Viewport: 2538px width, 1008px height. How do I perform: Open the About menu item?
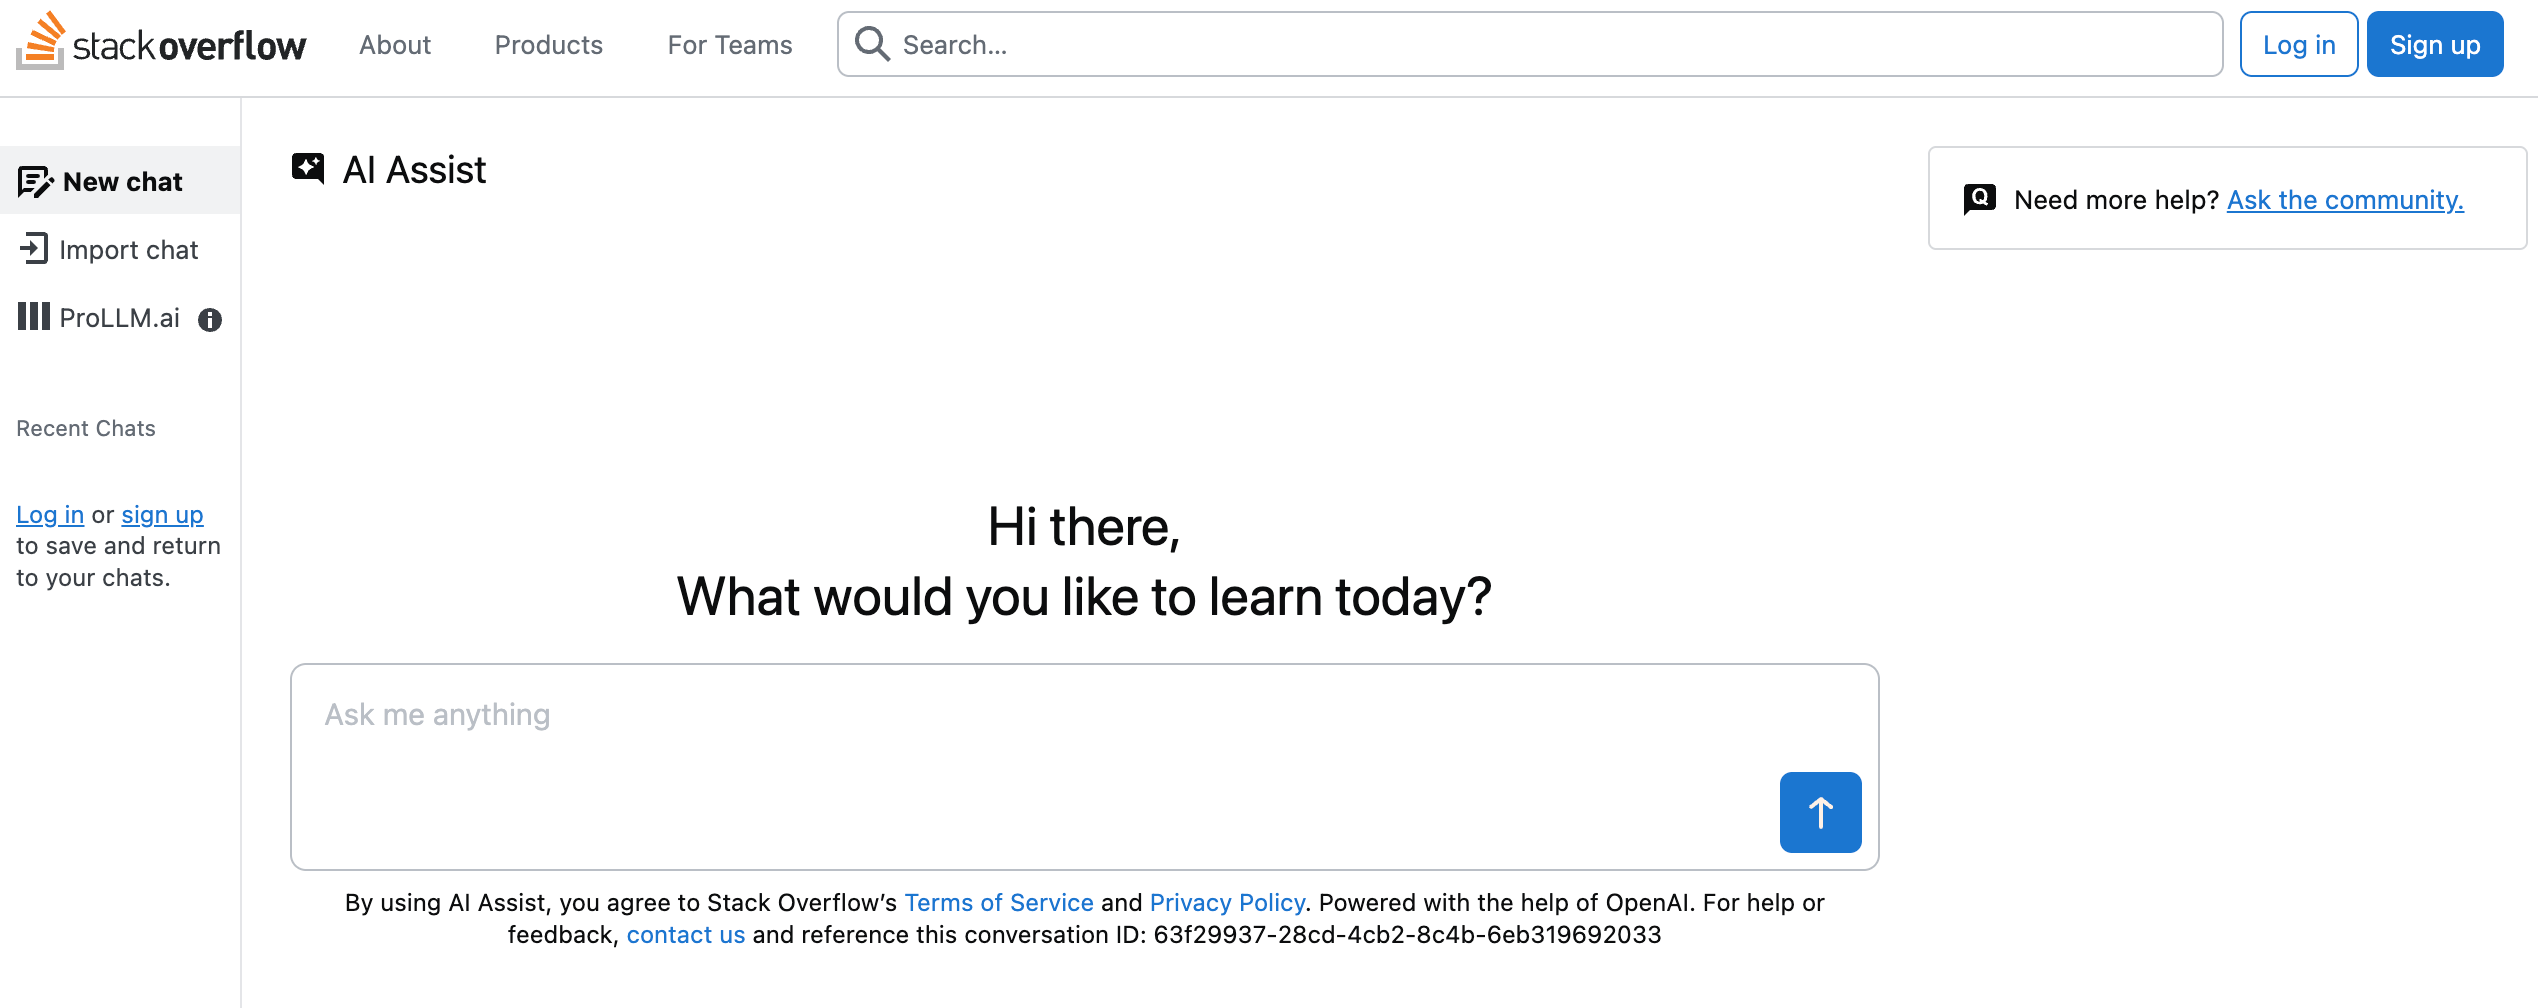[395, 45]
